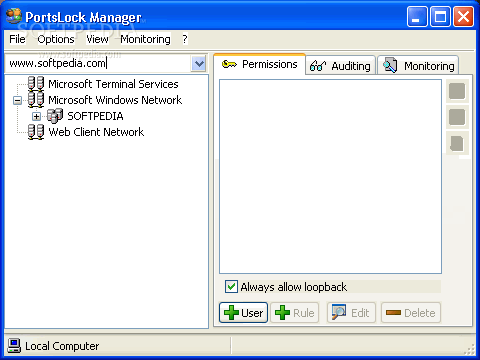
Task: Click inside the empty permissions list box
Action: (x=330, y=176)
